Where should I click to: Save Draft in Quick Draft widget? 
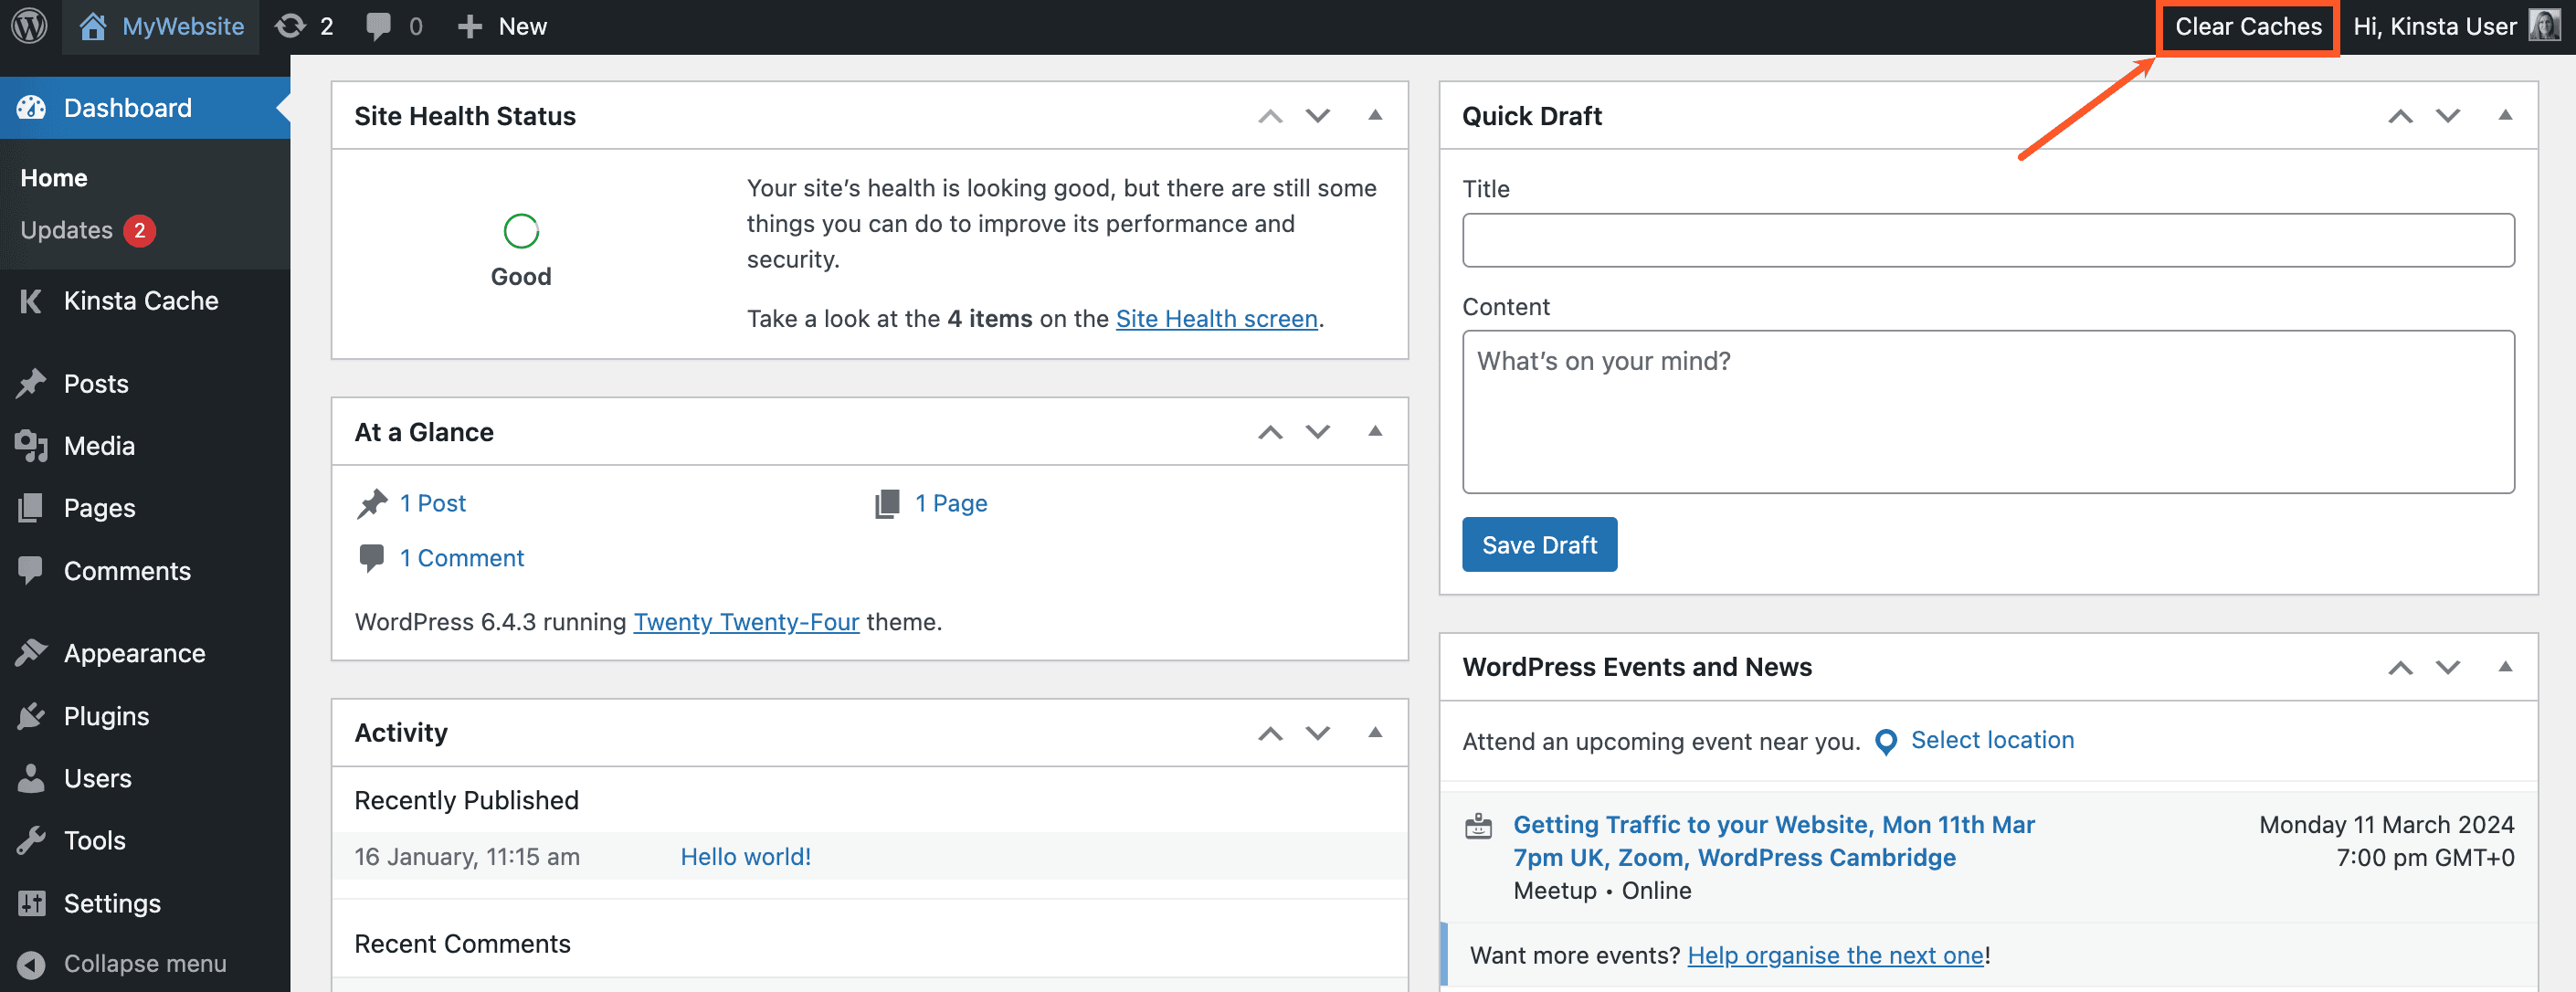[x=1539, y=543]
